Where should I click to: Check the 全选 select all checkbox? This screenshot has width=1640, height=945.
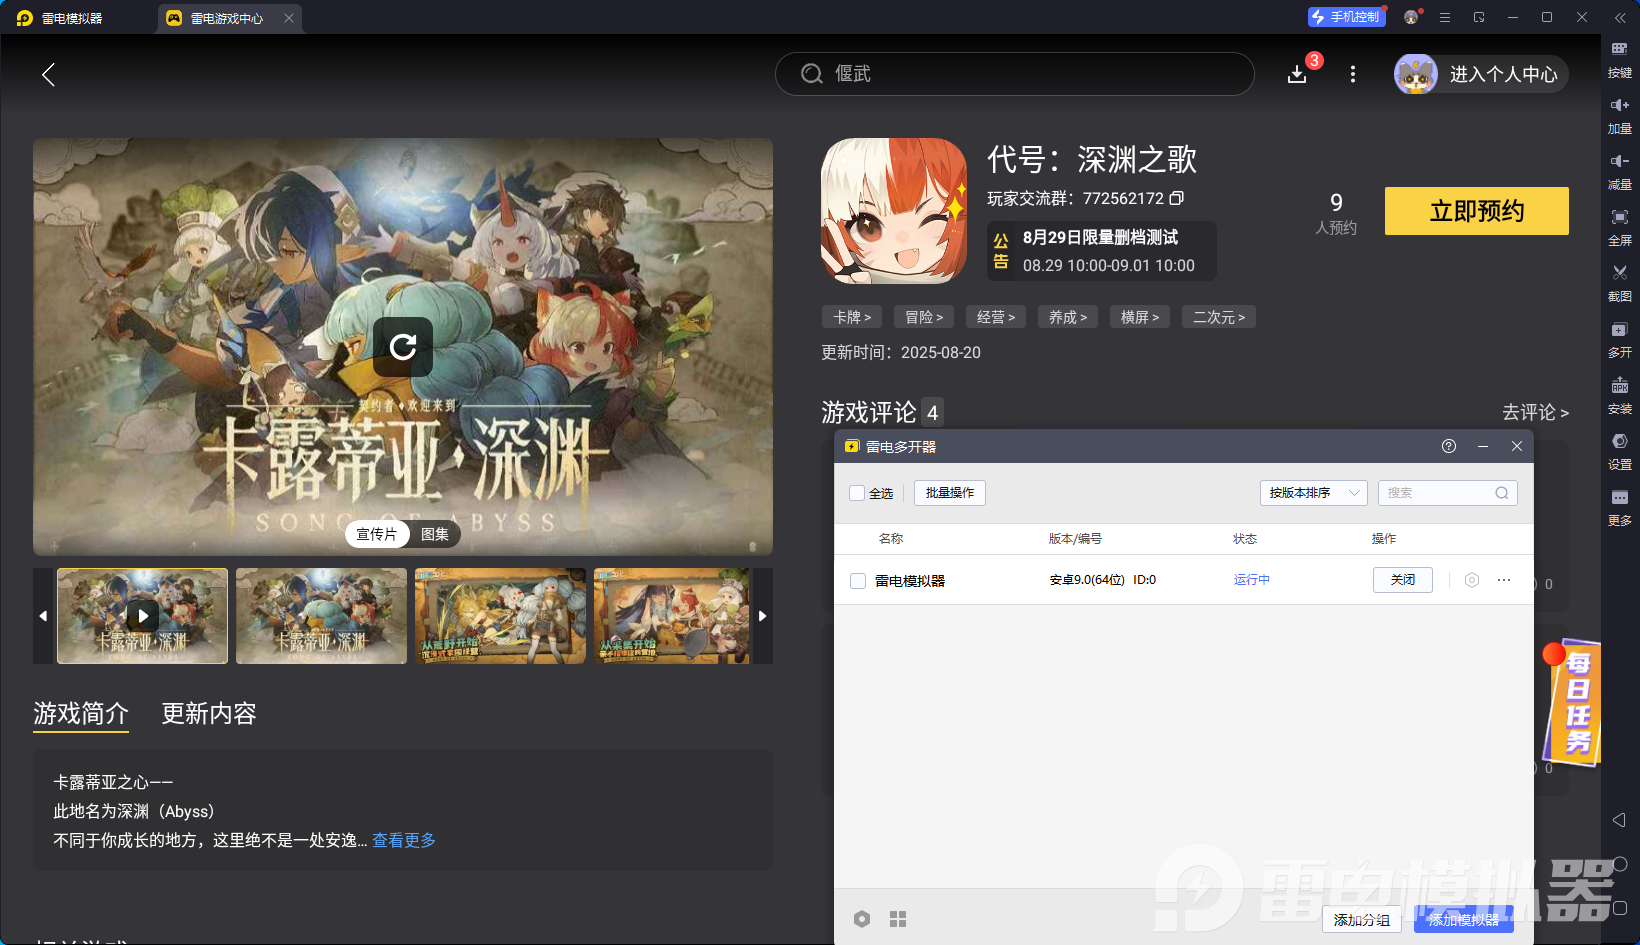click(857, 493)
